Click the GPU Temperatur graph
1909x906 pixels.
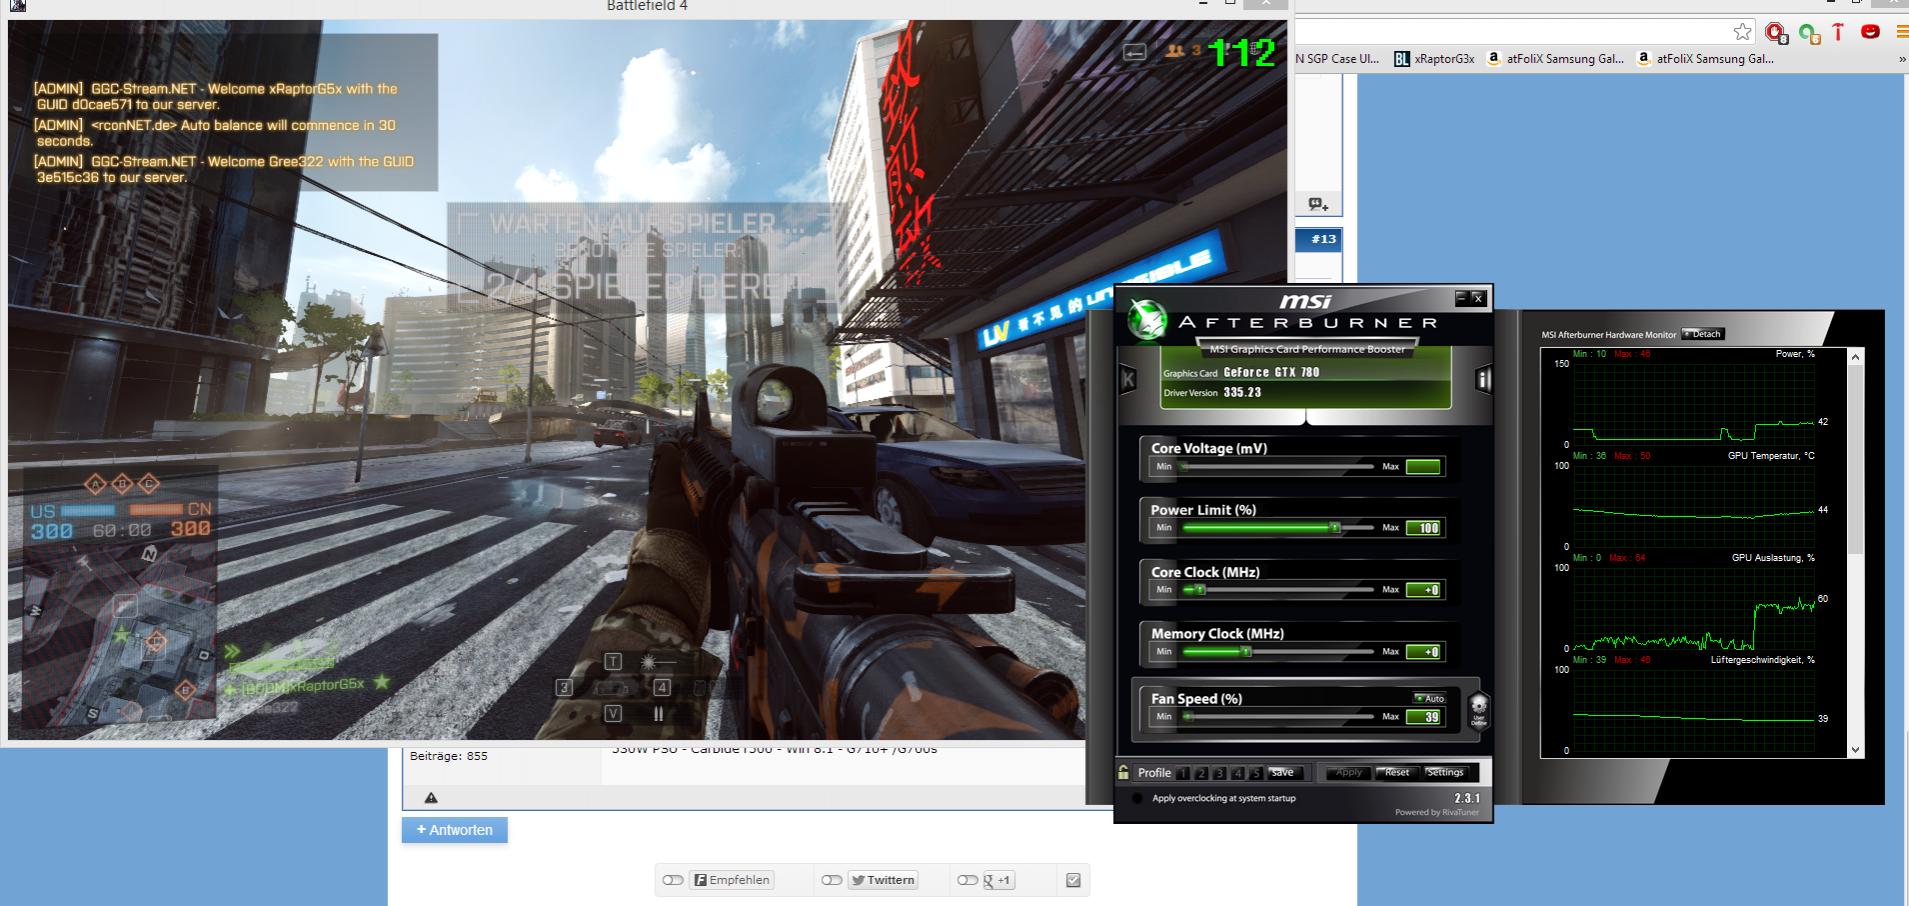pos(1694,506)
